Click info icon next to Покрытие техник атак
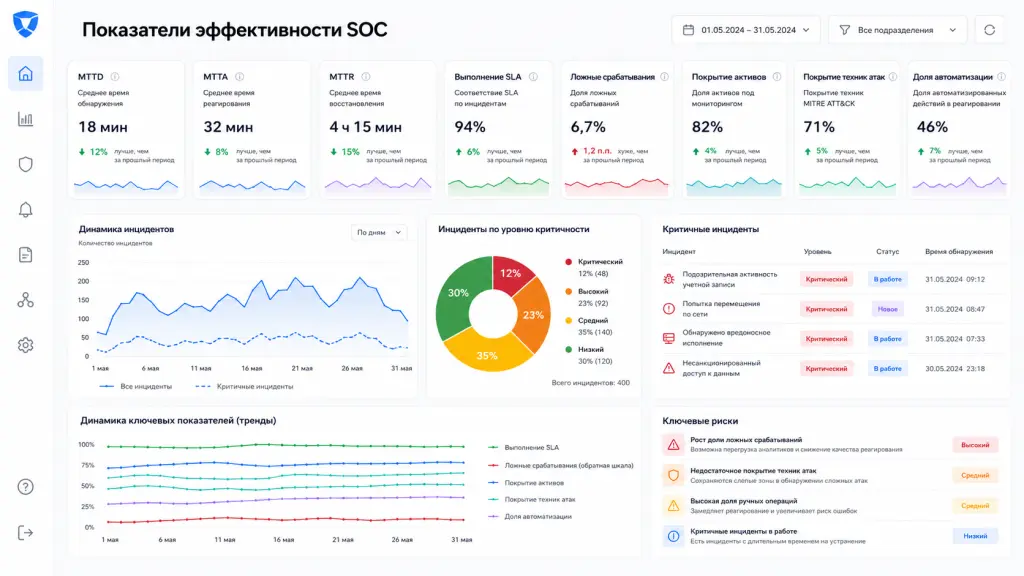Screen dimensions: 1024x576 tap(893, 77)
